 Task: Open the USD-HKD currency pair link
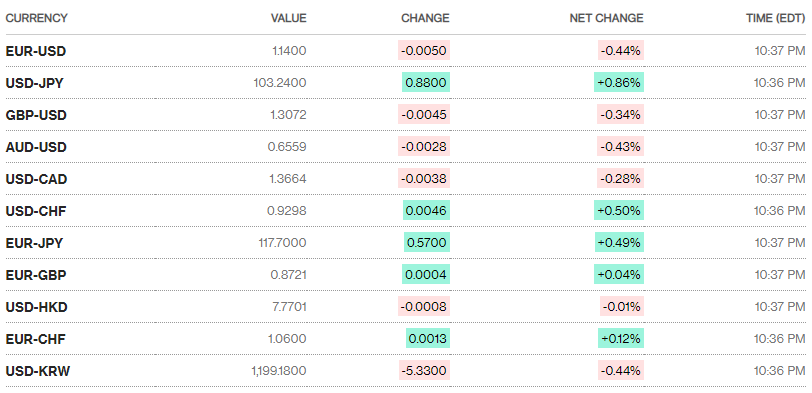coord(36,307)
